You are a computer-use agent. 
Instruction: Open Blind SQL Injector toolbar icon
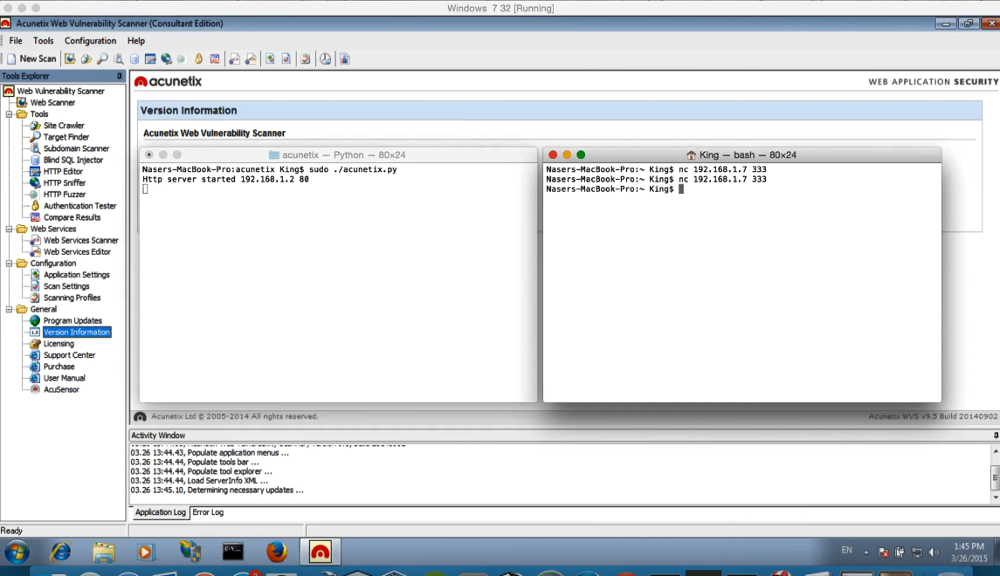(x=134, y=59)
